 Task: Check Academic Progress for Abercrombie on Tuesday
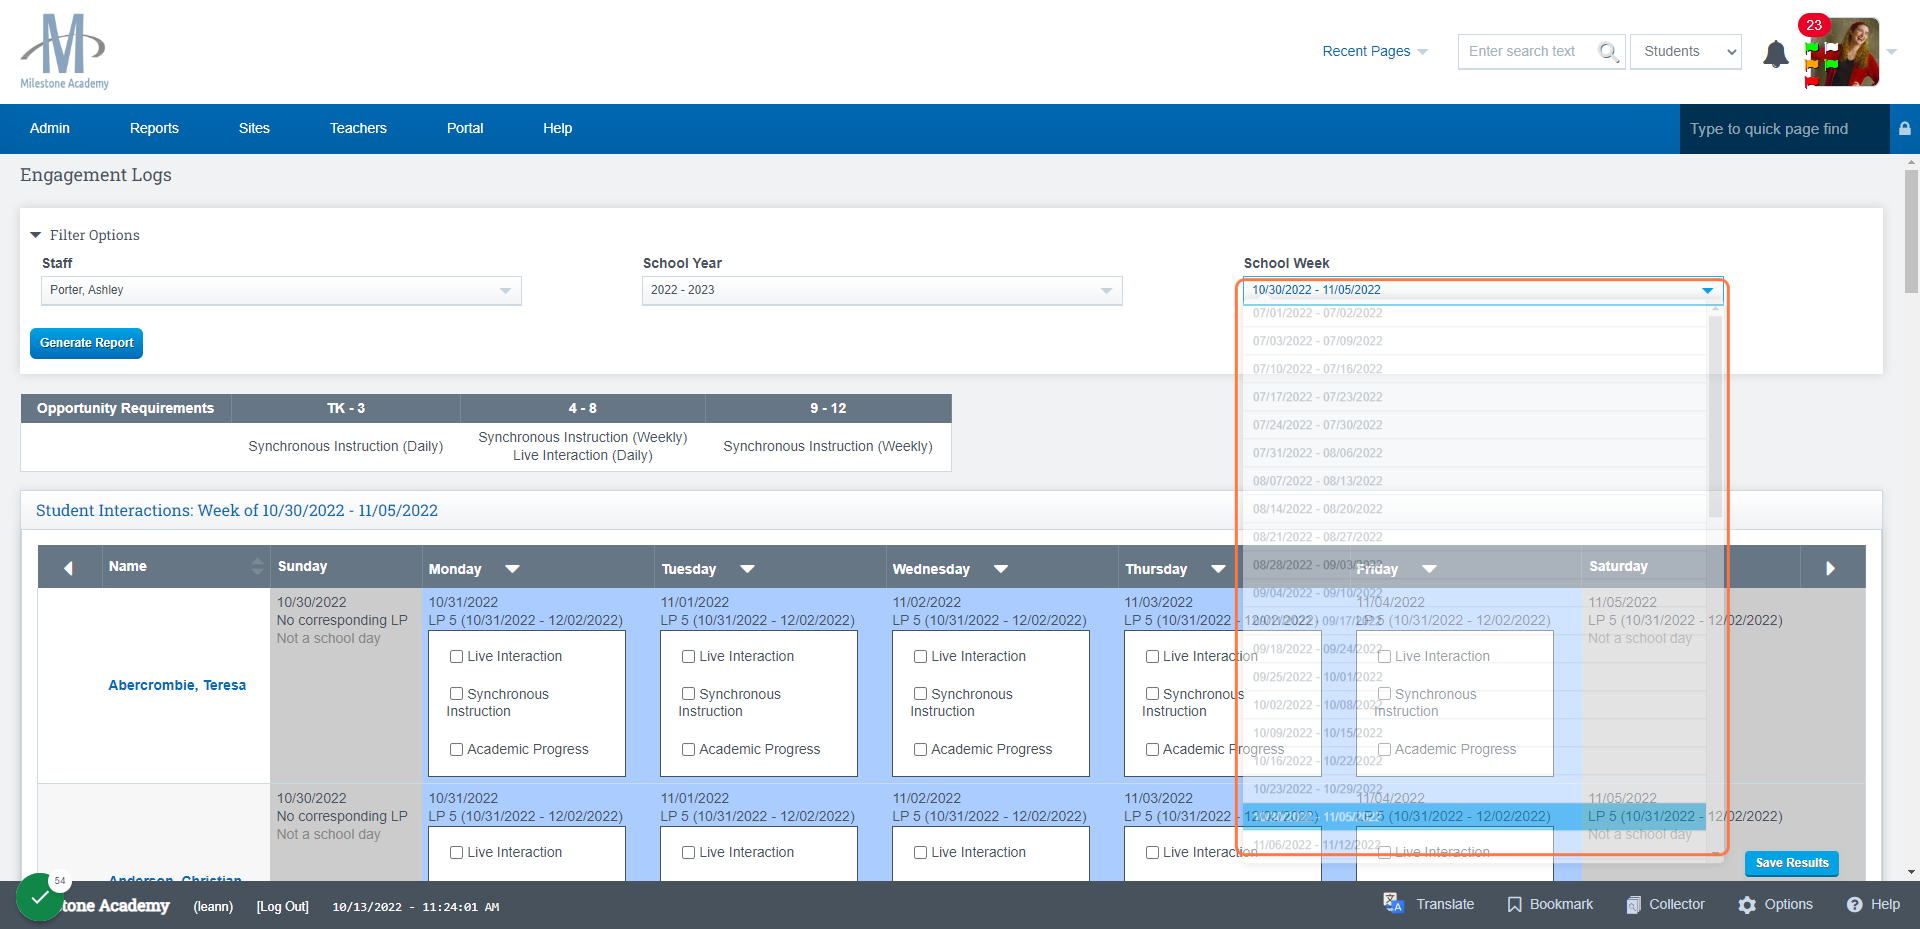coord(688,749)
